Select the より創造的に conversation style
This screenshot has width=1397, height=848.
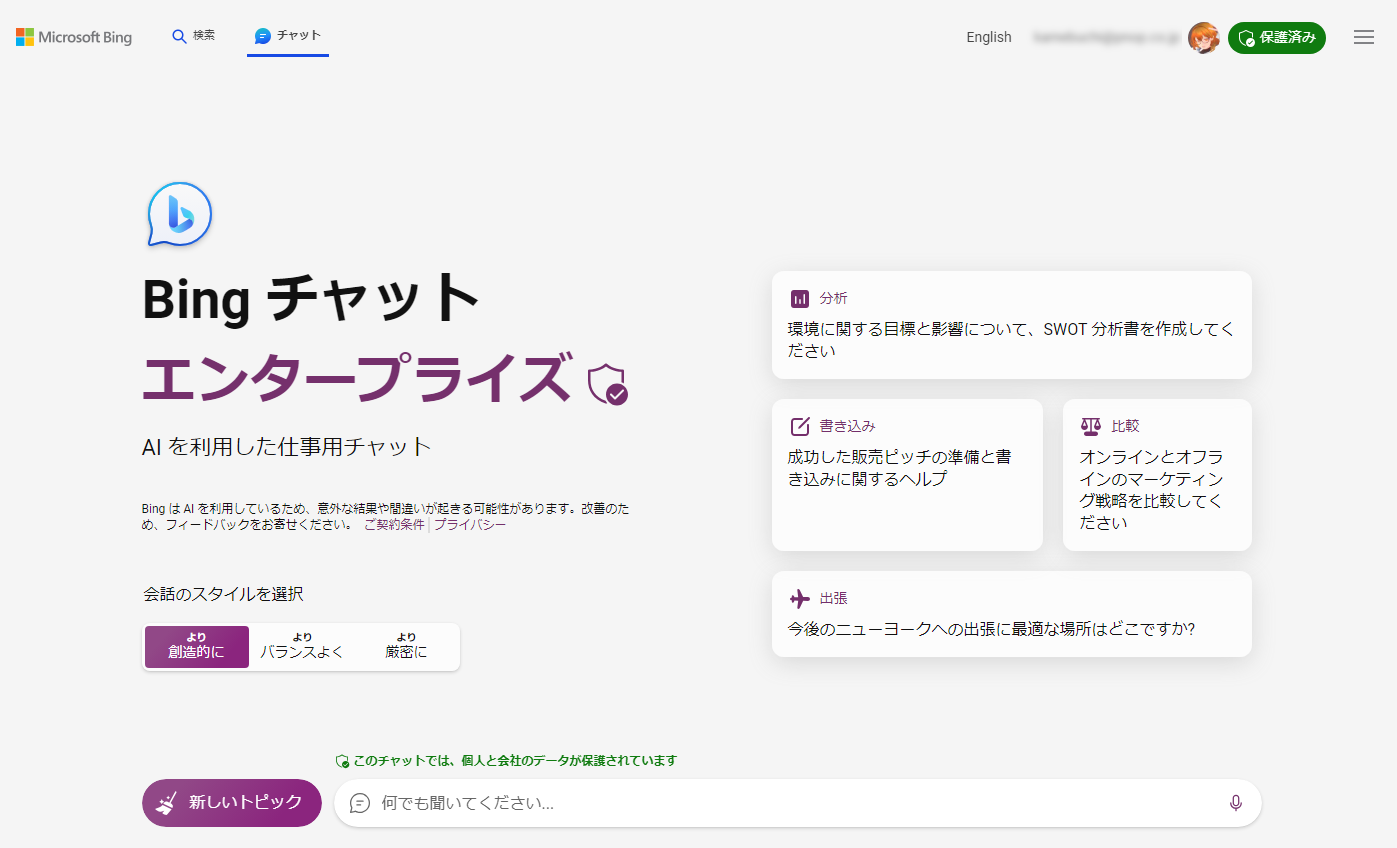tap(197, 647)
